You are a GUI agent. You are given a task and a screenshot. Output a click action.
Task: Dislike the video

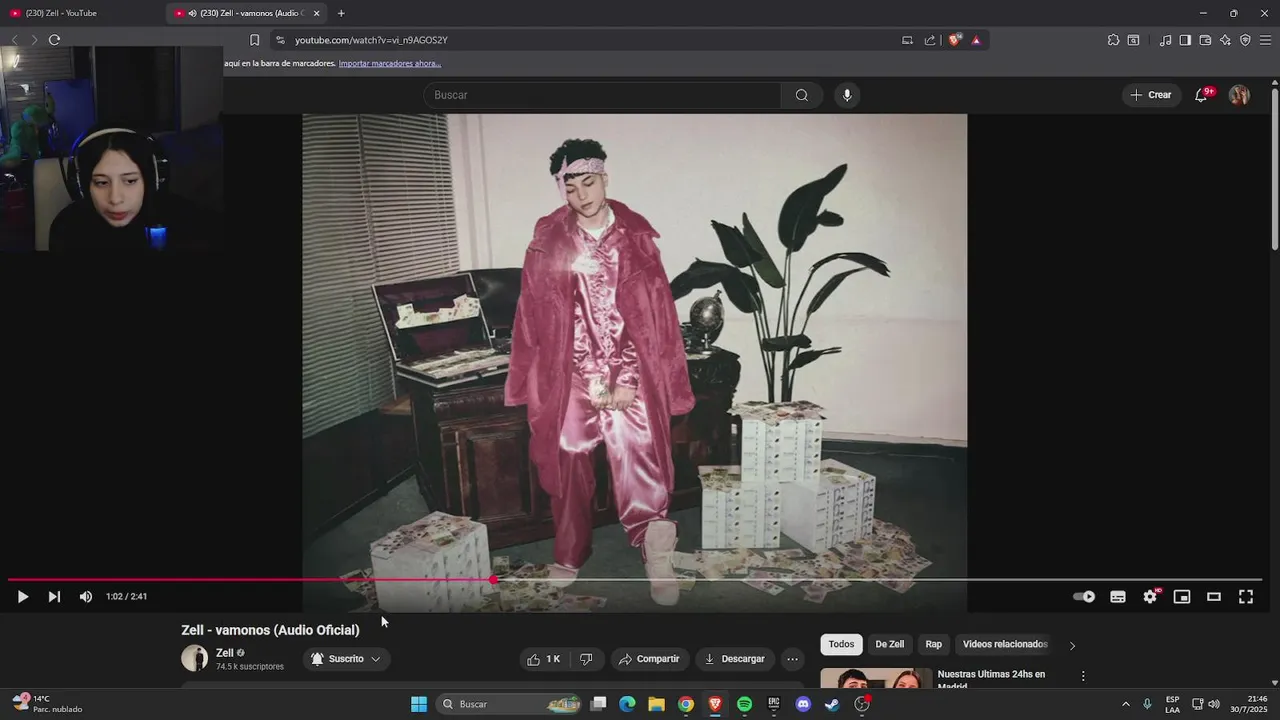(x=586, y=659)
